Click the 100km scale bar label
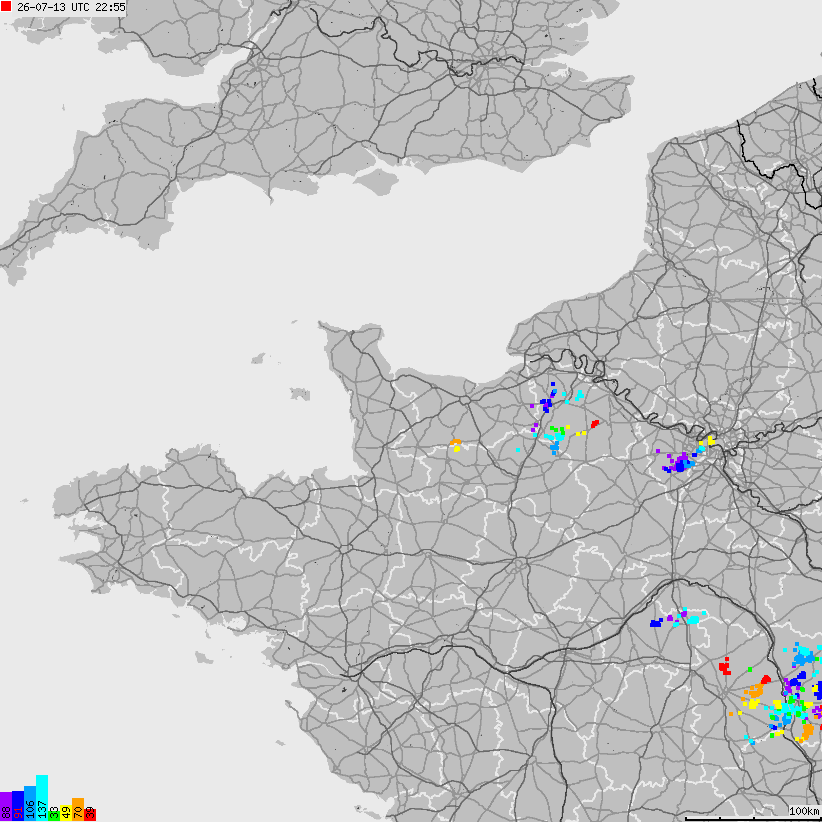 coord(805,812)
